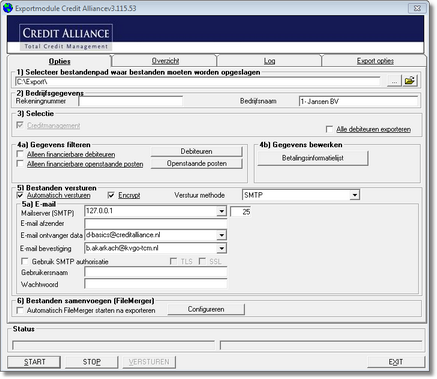The width and height of the screenshot is (437, 379).
Task: Enable Alle debiteuren exporteren checkbox
Action: tap(329, 129)
